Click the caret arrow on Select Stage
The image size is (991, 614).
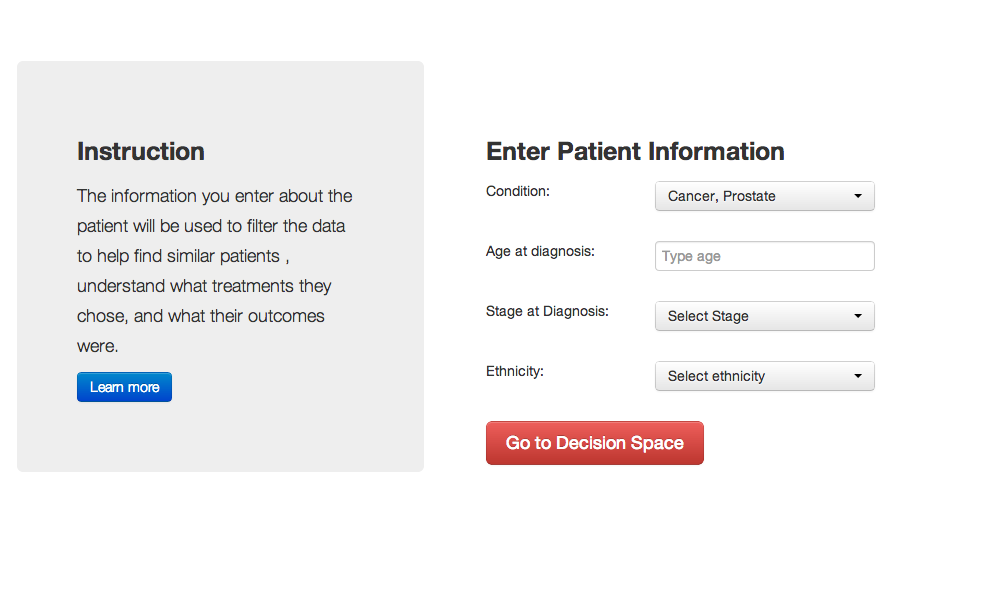pyautogui.click(x=858, y=316)
